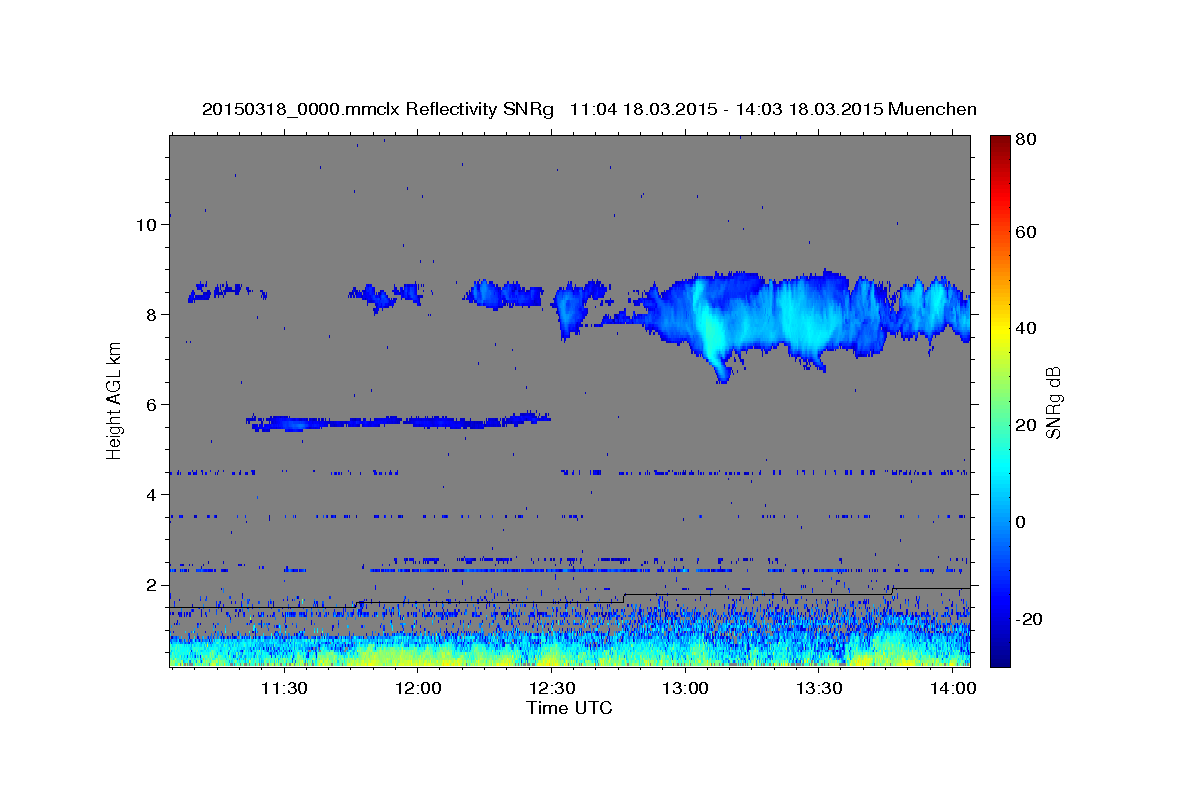
Task: Click the Time UTC axis title
Action: pyautogui.click(x=569, y=708)
